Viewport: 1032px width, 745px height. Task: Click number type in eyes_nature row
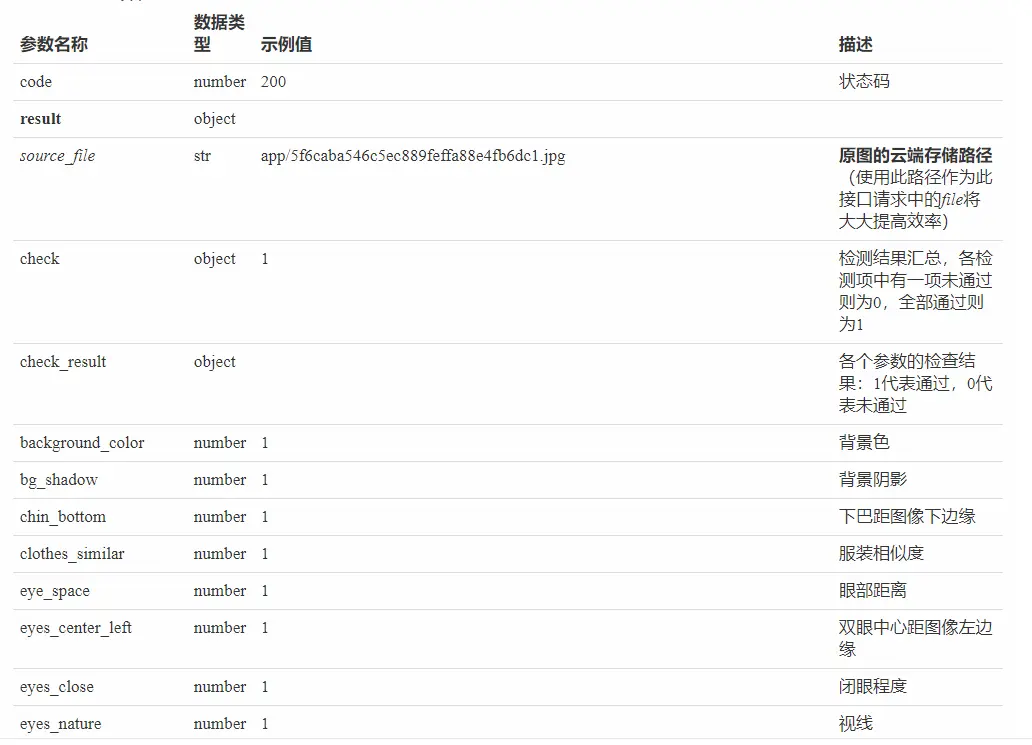pyautogui.click(x=220, y=724)
